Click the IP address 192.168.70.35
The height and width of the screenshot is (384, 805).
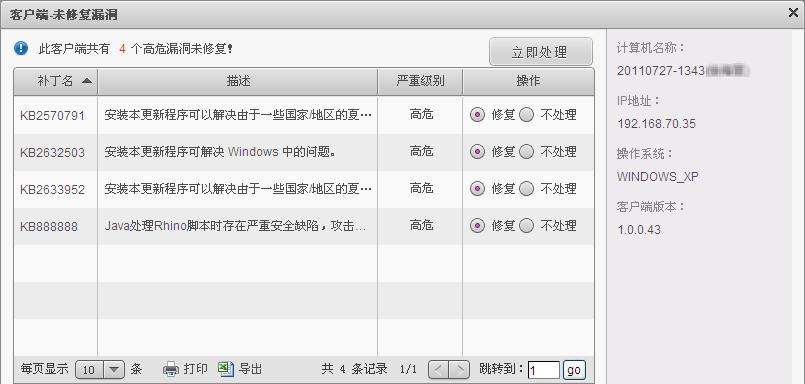656,124
